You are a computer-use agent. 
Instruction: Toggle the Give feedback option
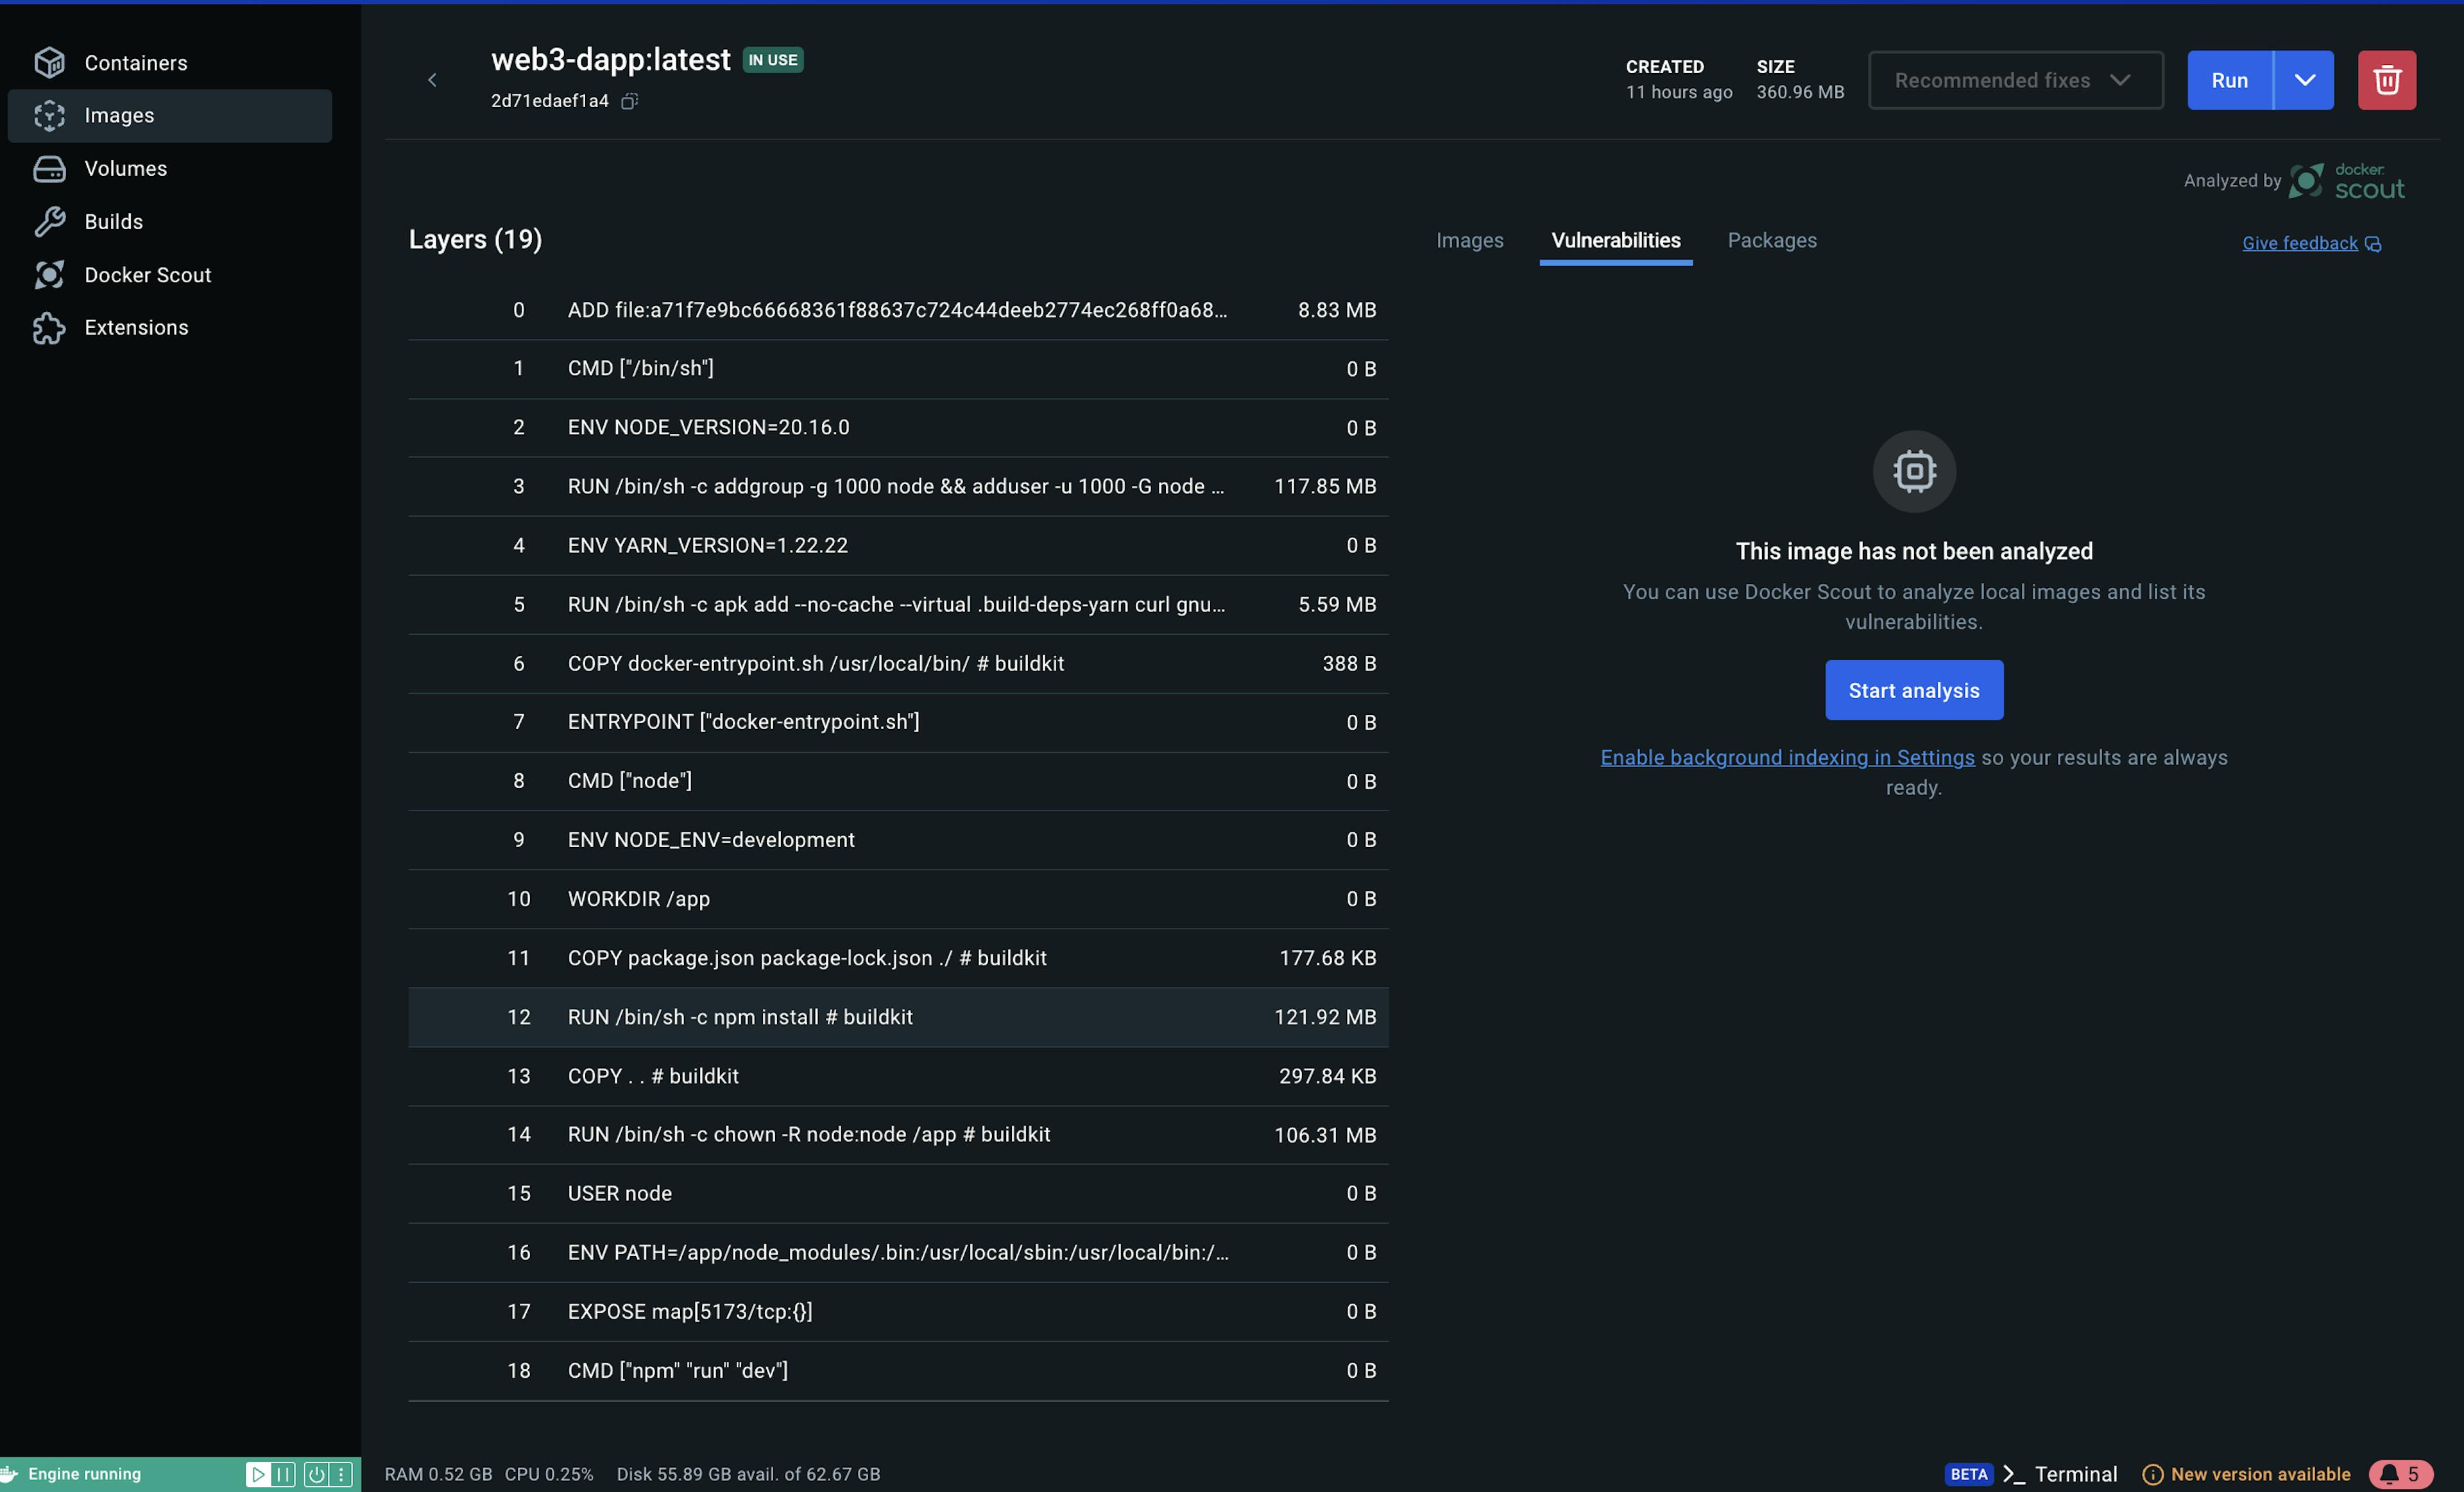(x=2311, y=243)
